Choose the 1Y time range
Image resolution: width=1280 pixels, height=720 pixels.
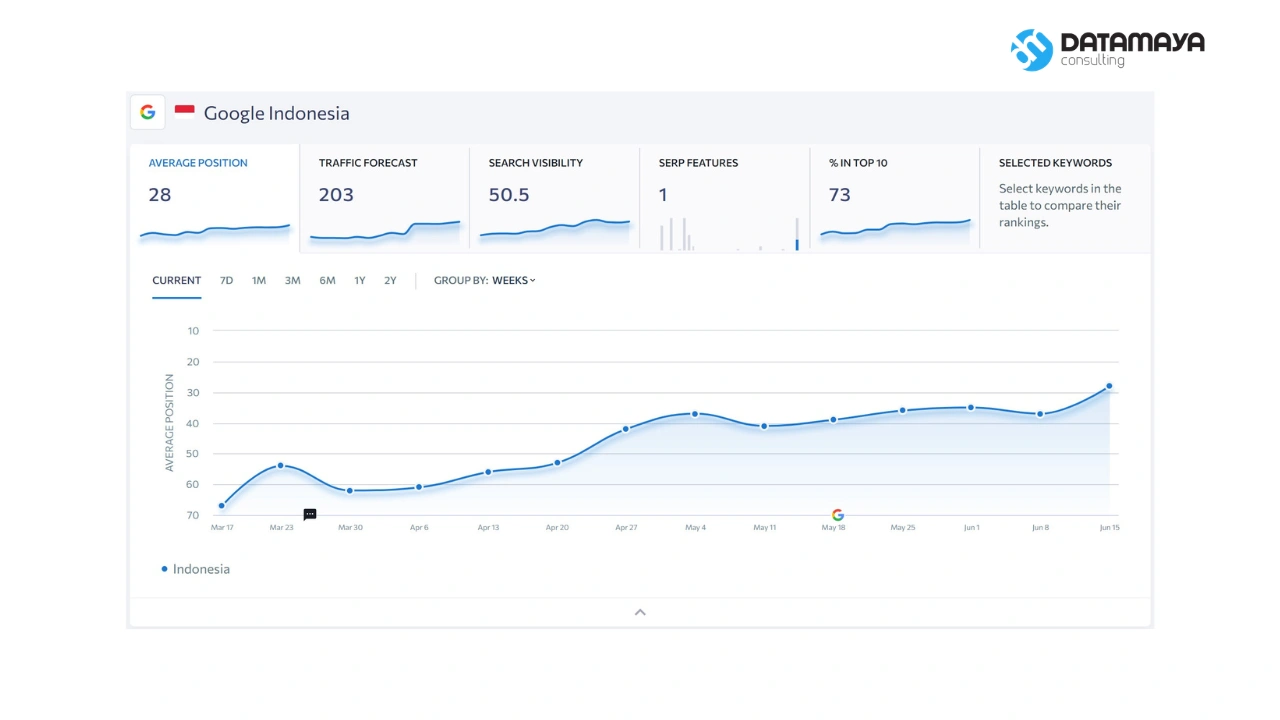(359, 281)
